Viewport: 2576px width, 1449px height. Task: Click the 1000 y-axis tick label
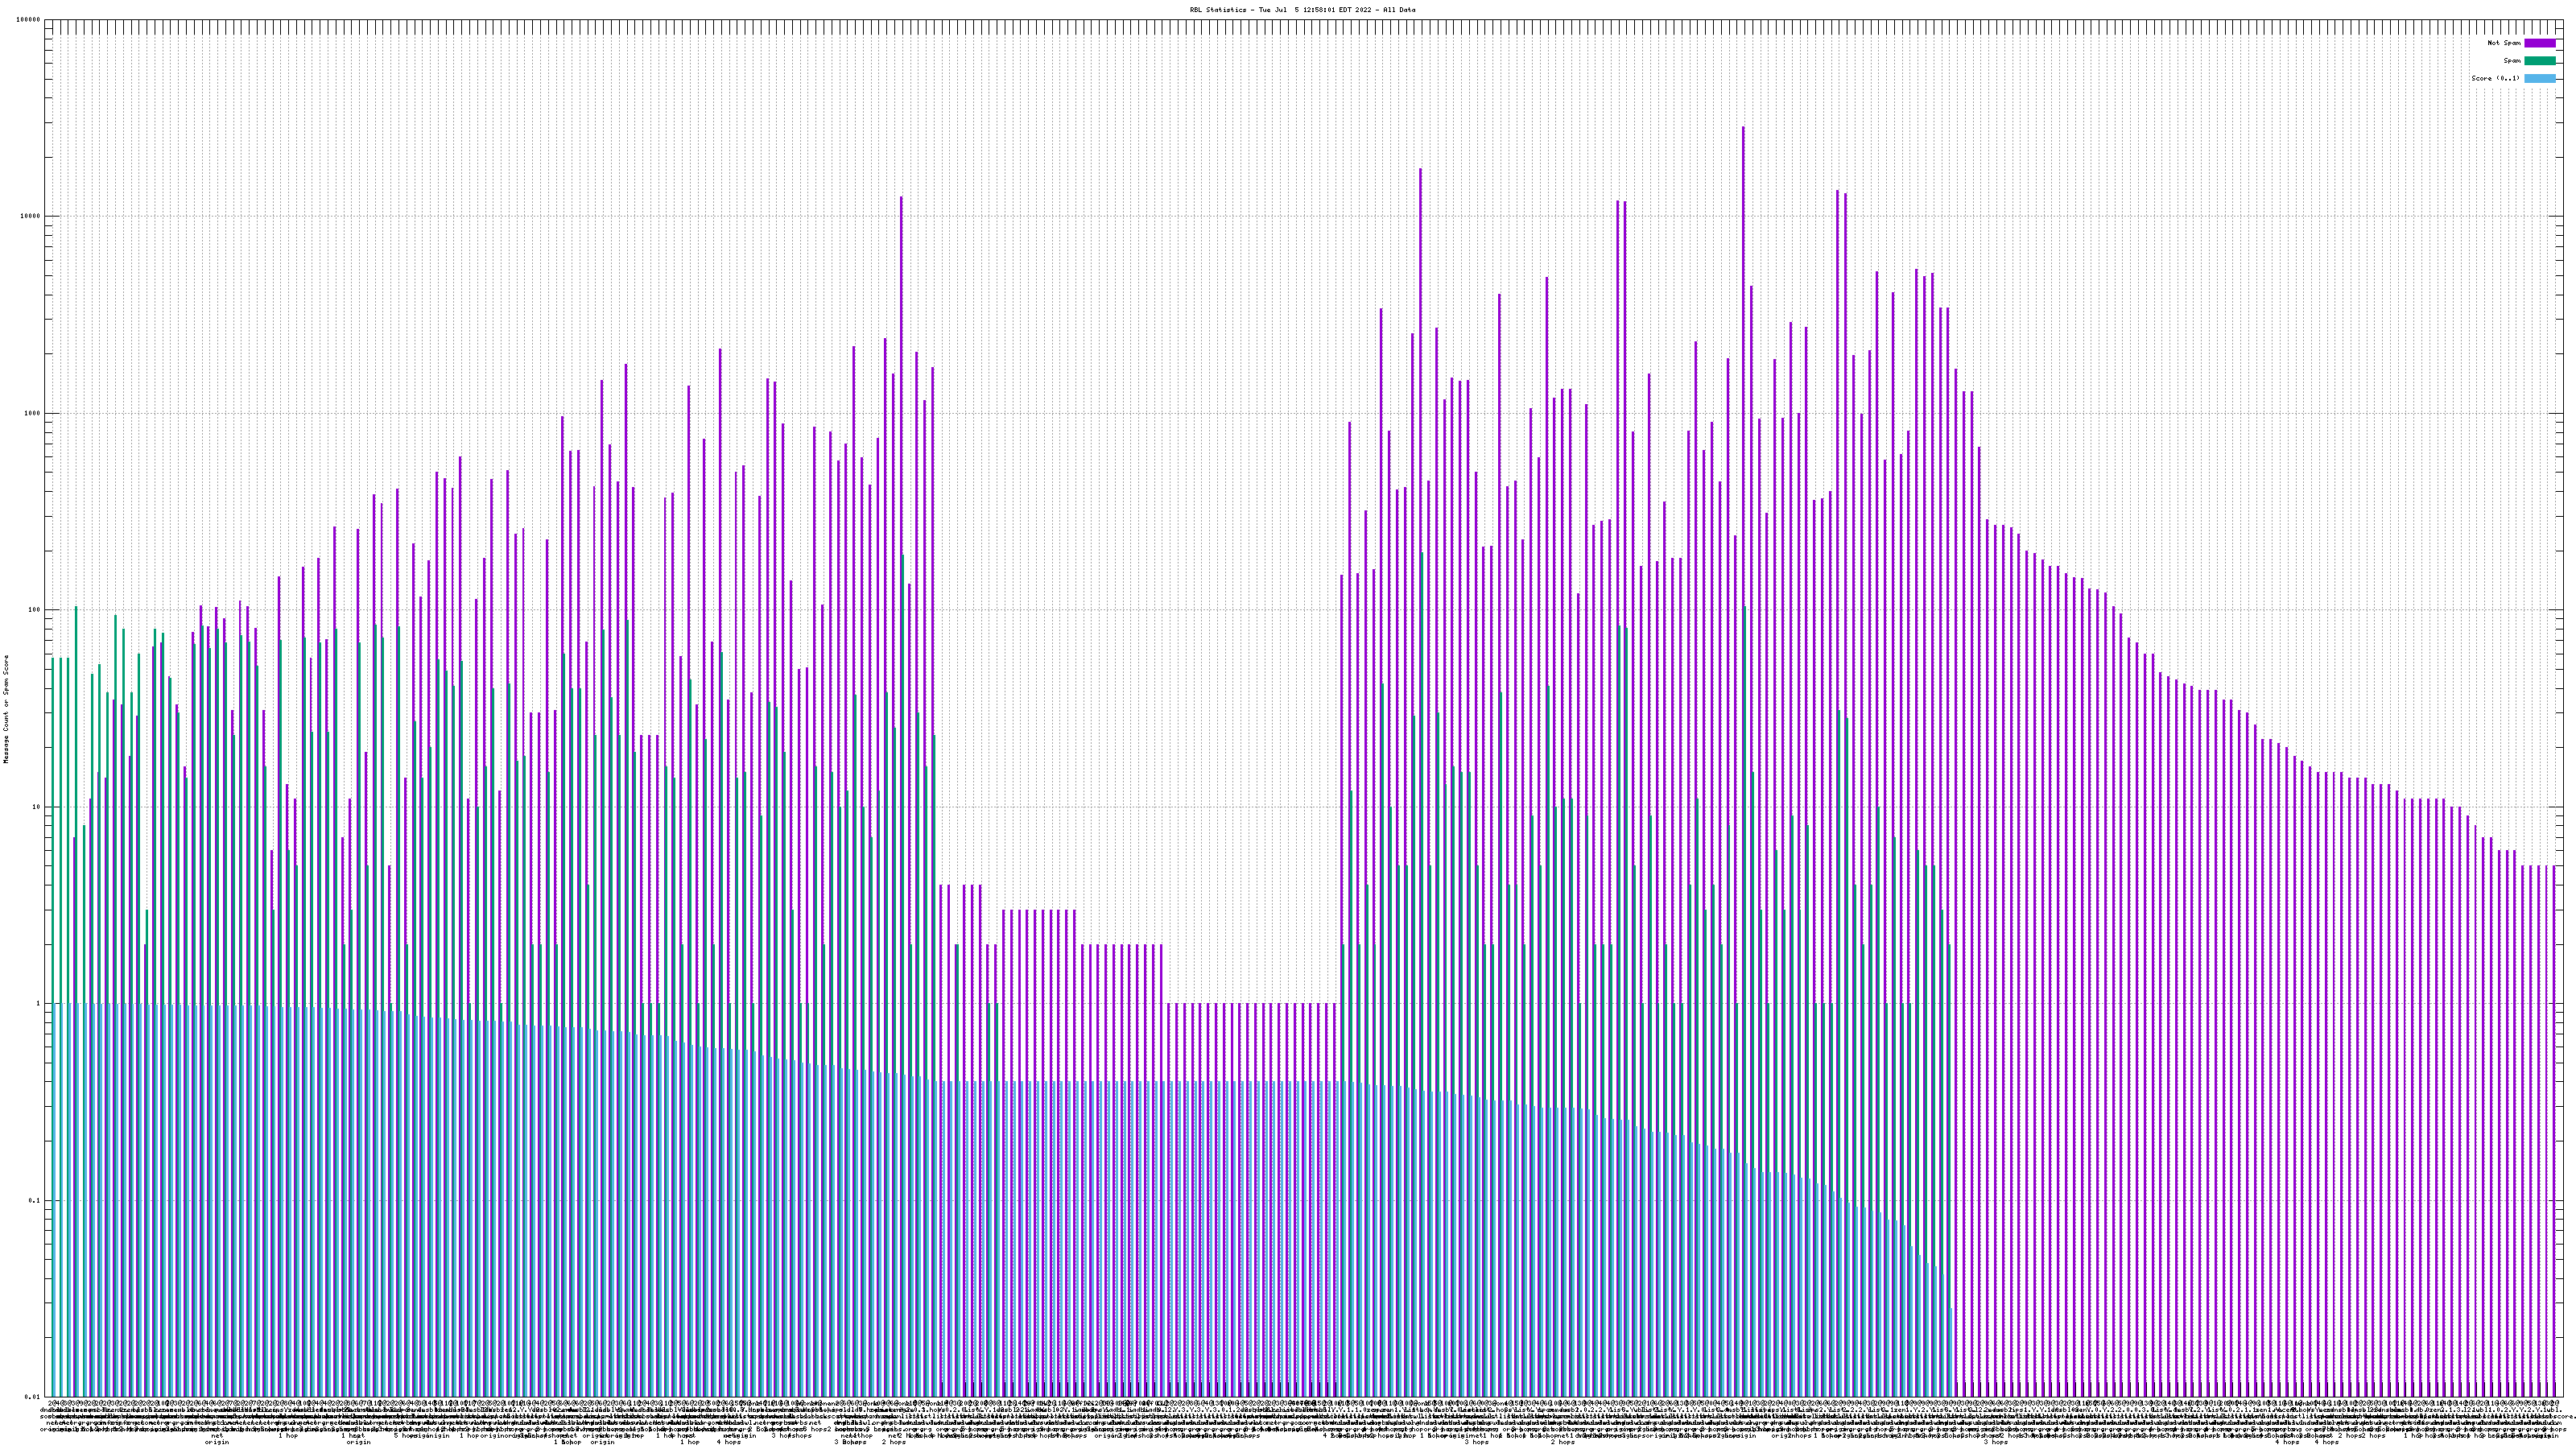point(33,413)
